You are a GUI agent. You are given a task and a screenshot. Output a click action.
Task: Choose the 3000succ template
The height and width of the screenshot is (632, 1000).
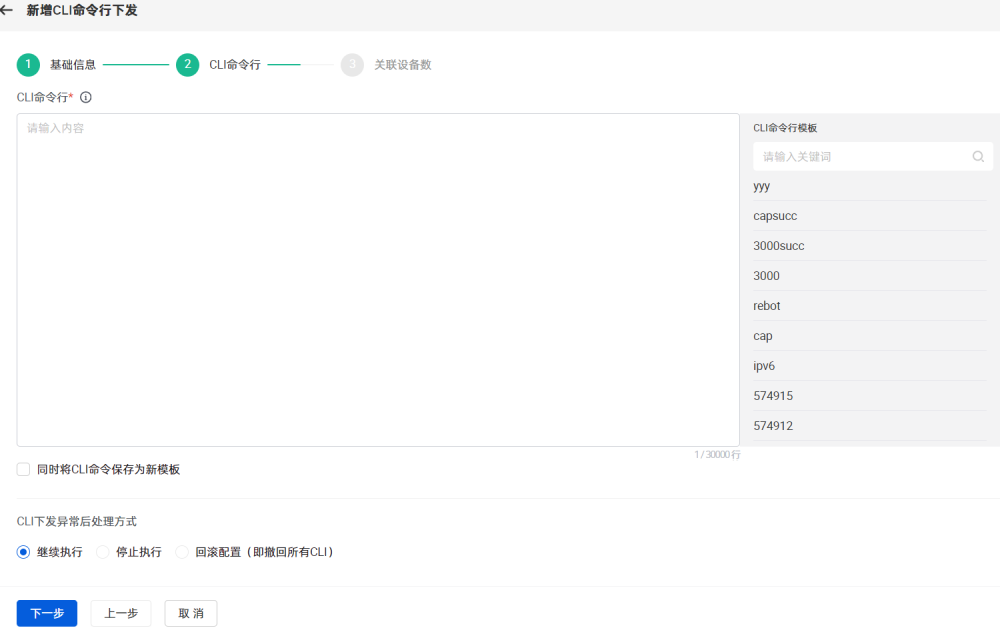[779, 246]
